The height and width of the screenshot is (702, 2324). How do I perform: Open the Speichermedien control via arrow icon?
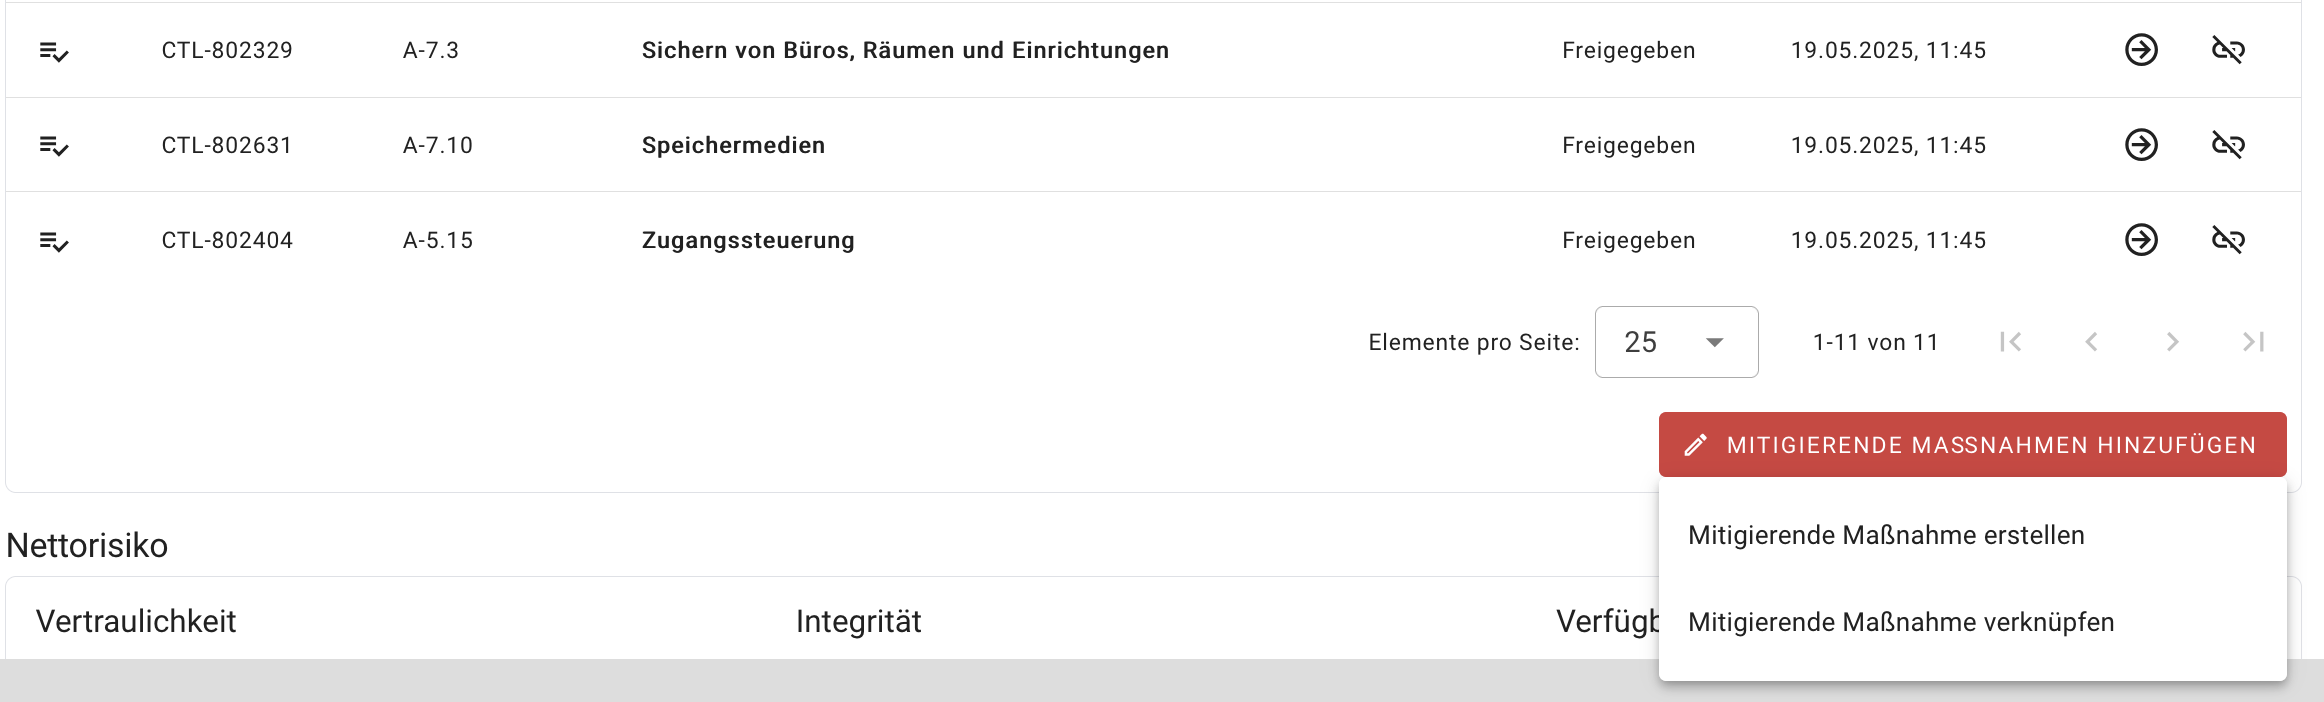(2140, 144)
